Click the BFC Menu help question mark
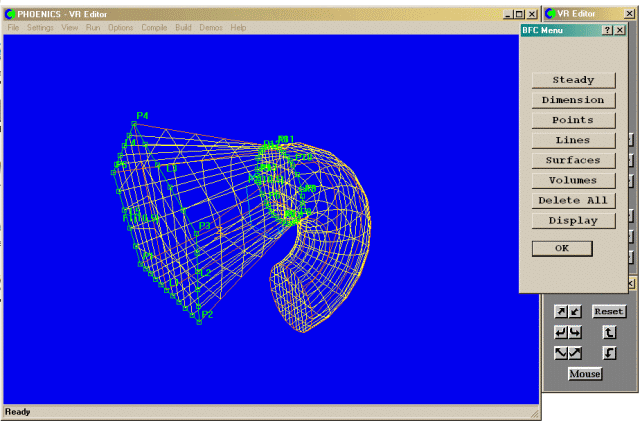The height and width of the screenshot is (425, 640). point(607,31)
